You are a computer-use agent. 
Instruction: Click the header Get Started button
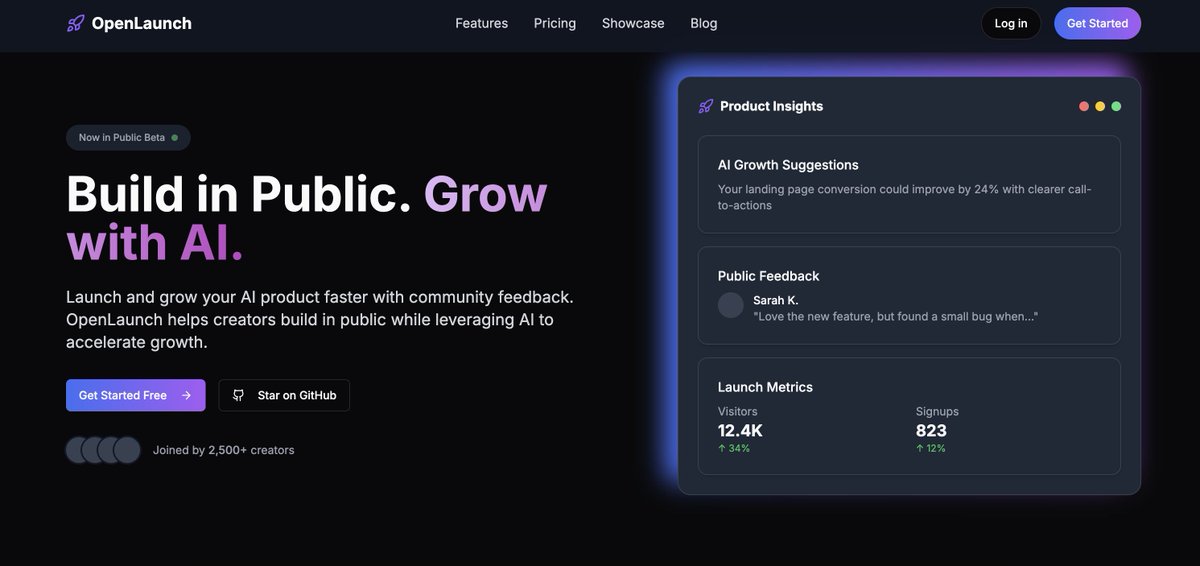tap(1097, 23)
